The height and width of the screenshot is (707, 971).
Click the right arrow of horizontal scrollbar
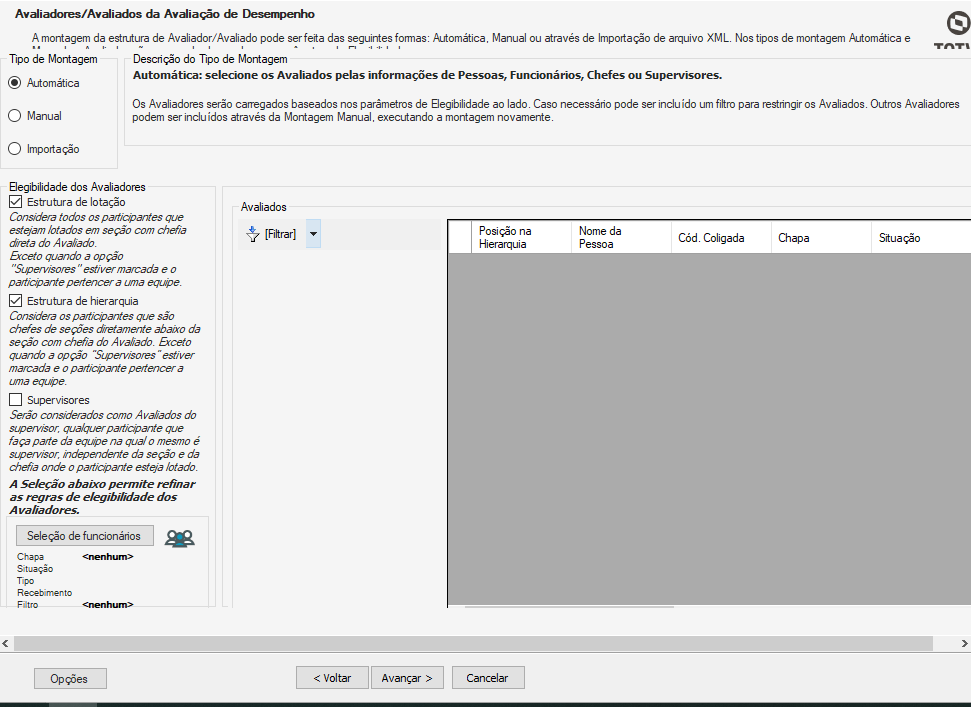[963, 643]
